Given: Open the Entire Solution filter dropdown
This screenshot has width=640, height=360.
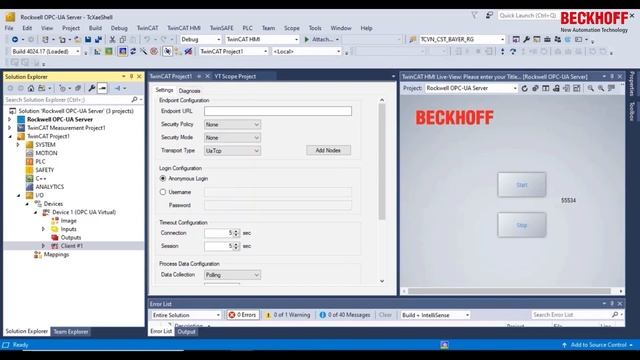Looking at the screenshot, I should (186, 315).
